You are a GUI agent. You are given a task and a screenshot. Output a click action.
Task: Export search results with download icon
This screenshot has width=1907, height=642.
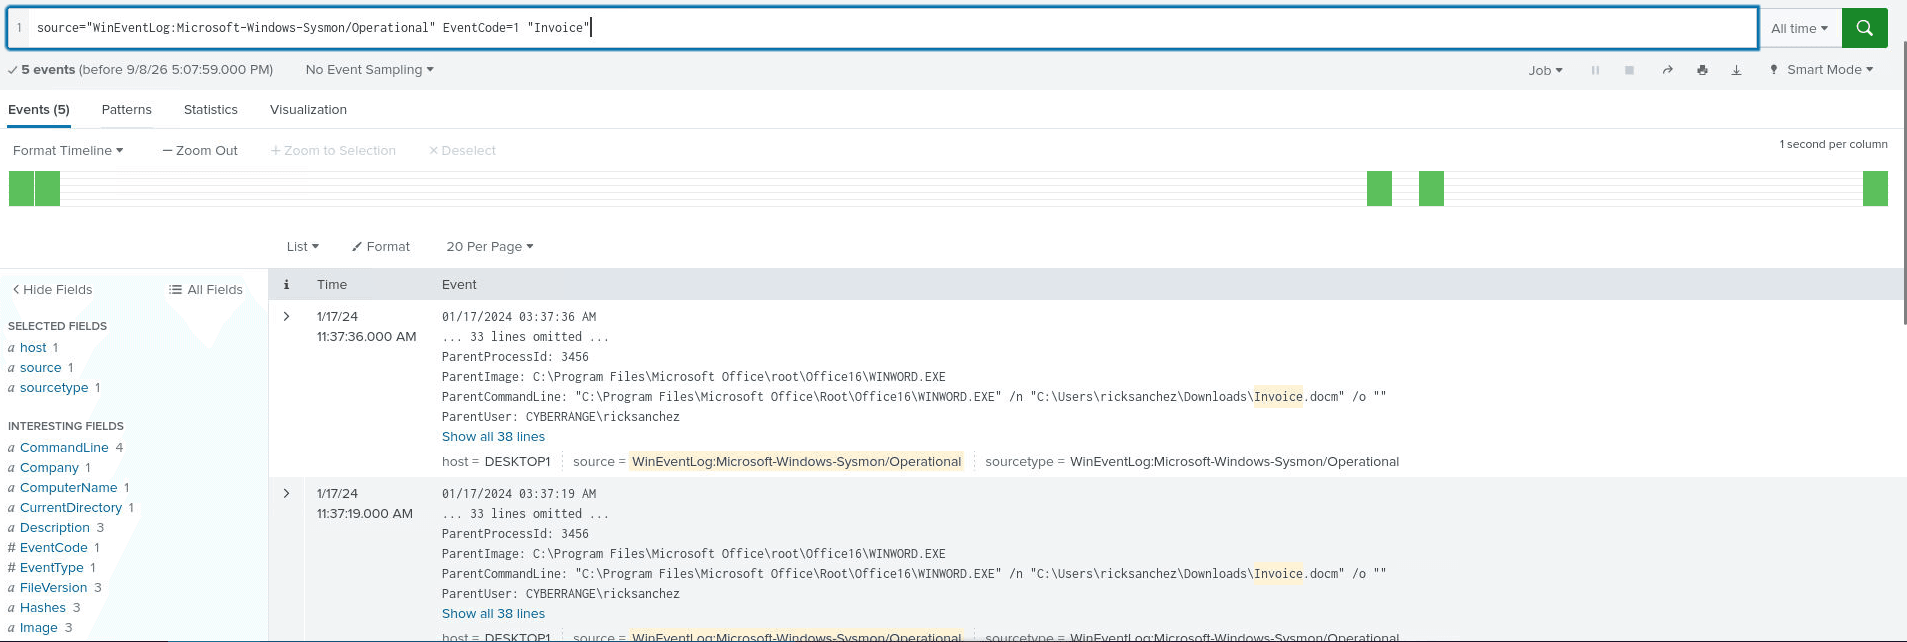(1736, 70)
